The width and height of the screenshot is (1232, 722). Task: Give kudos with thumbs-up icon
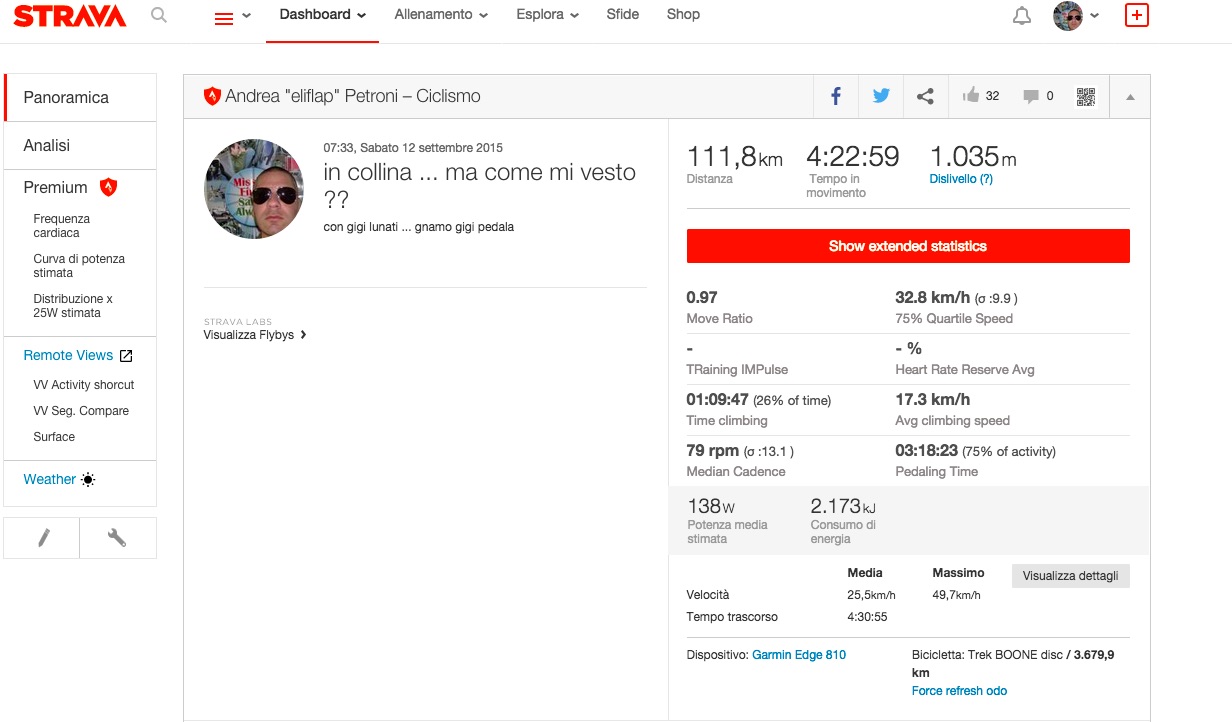[x=971, y=96]
